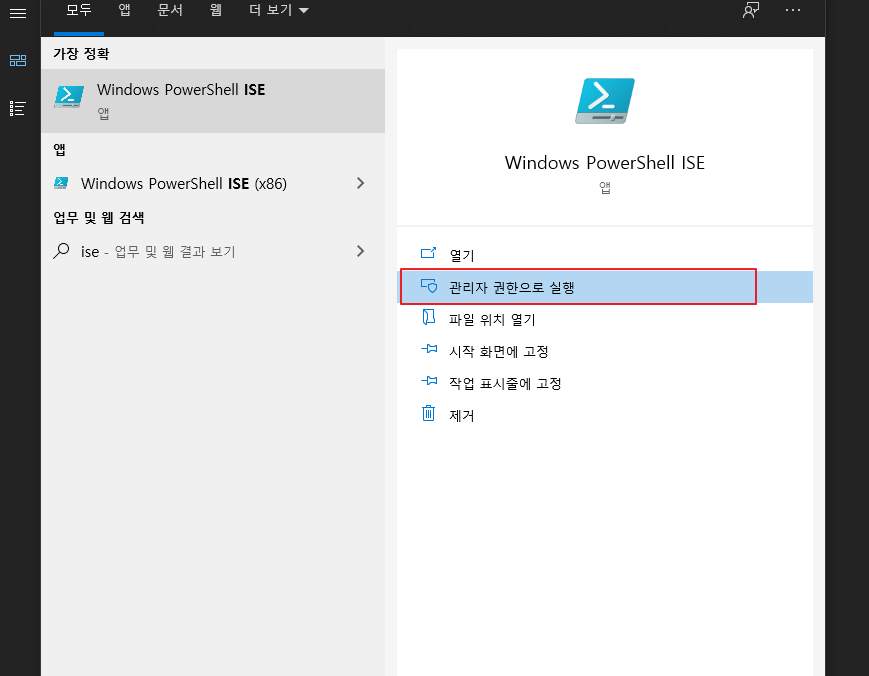Choose 작업 표시줄에 고정
This screenshot has height=676, width=869.
[x=605, y=383]
